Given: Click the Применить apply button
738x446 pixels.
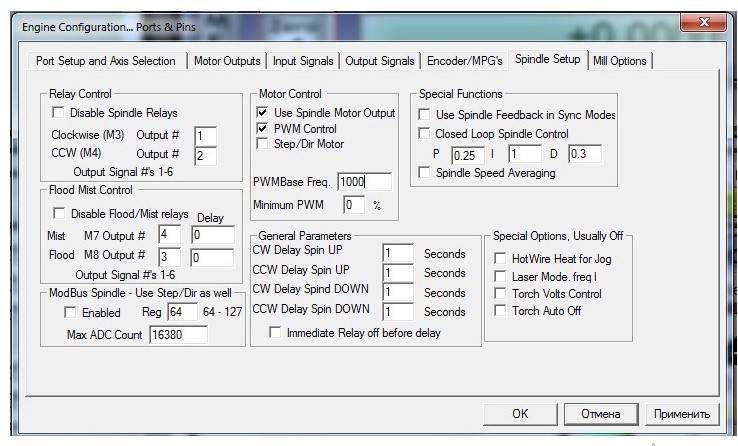Looking at the screenshot, I should tap(682, 414).
